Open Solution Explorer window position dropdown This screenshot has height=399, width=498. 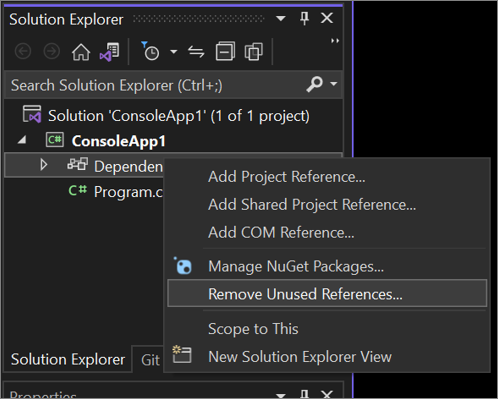coord(281,18)
